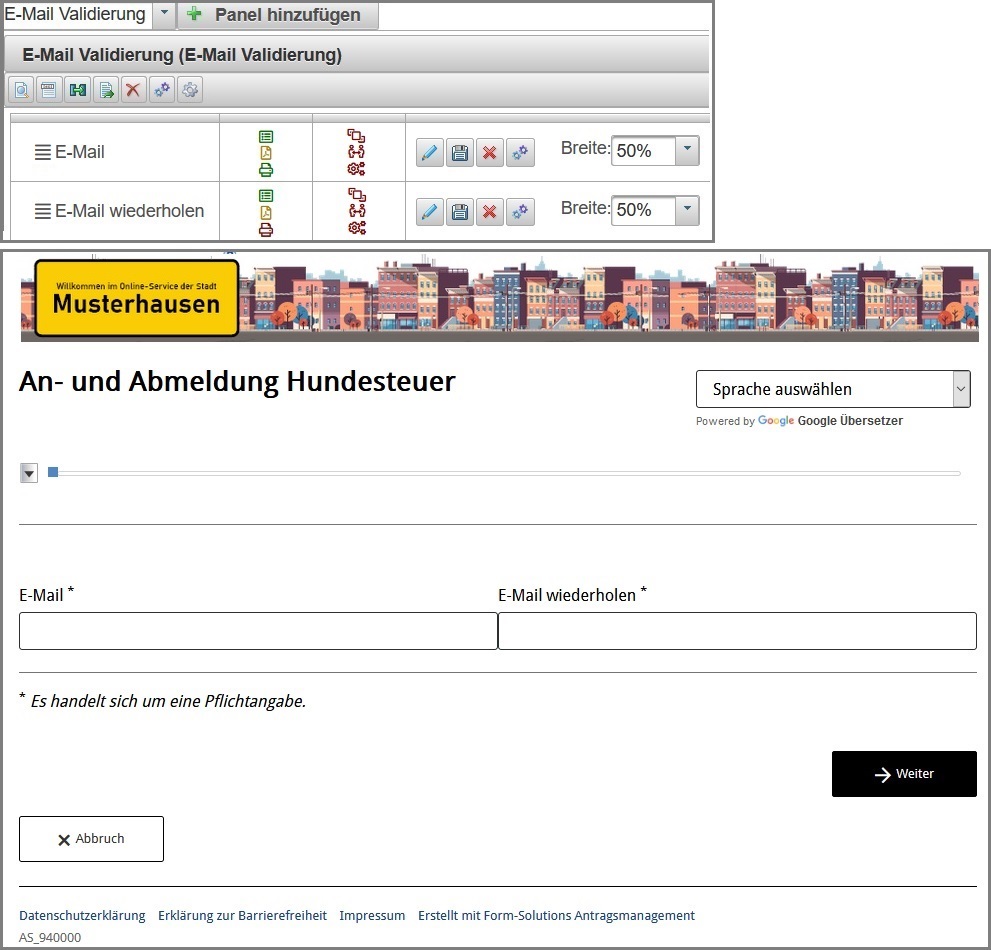Click the green binoculars toolbar icon
The image size is (991, 950).
click(77, 90)
